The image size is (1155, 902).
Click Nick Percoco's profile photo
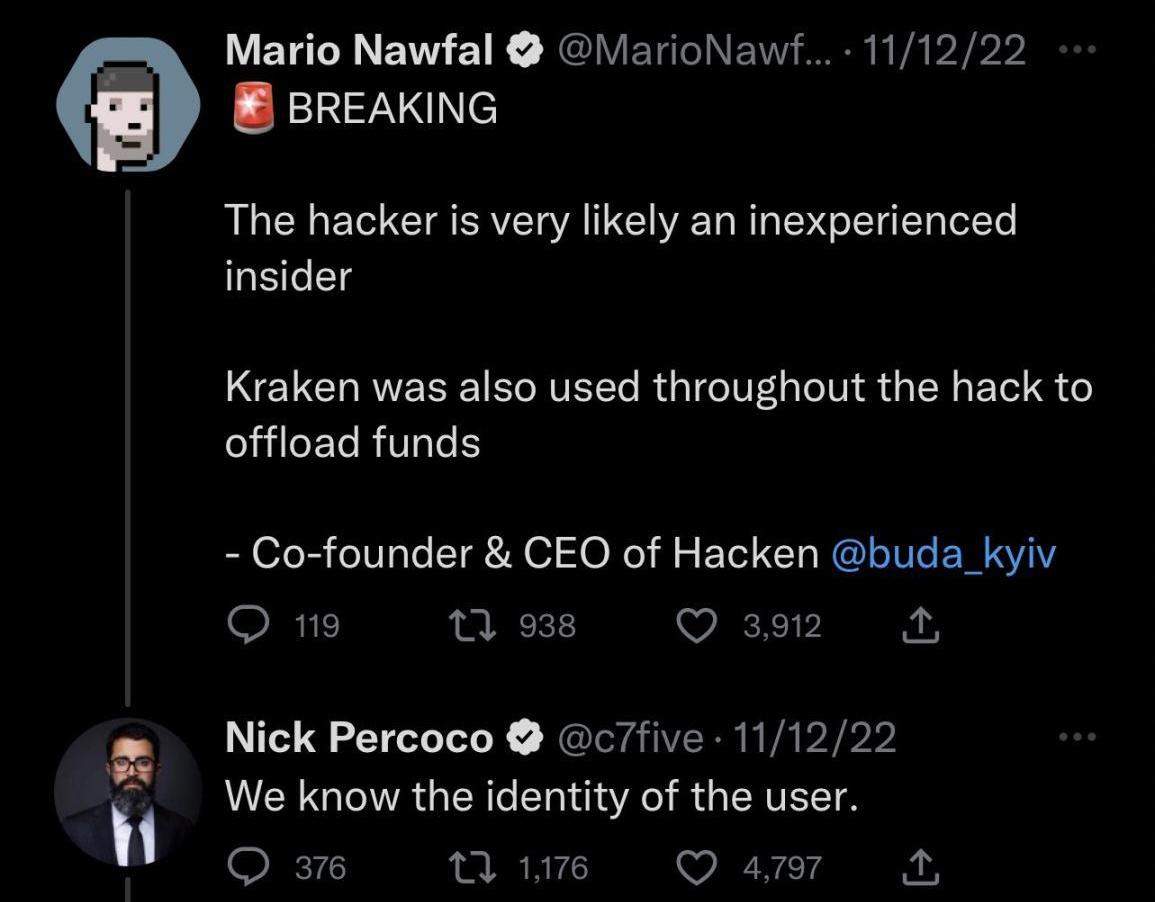tap(127, 792)
